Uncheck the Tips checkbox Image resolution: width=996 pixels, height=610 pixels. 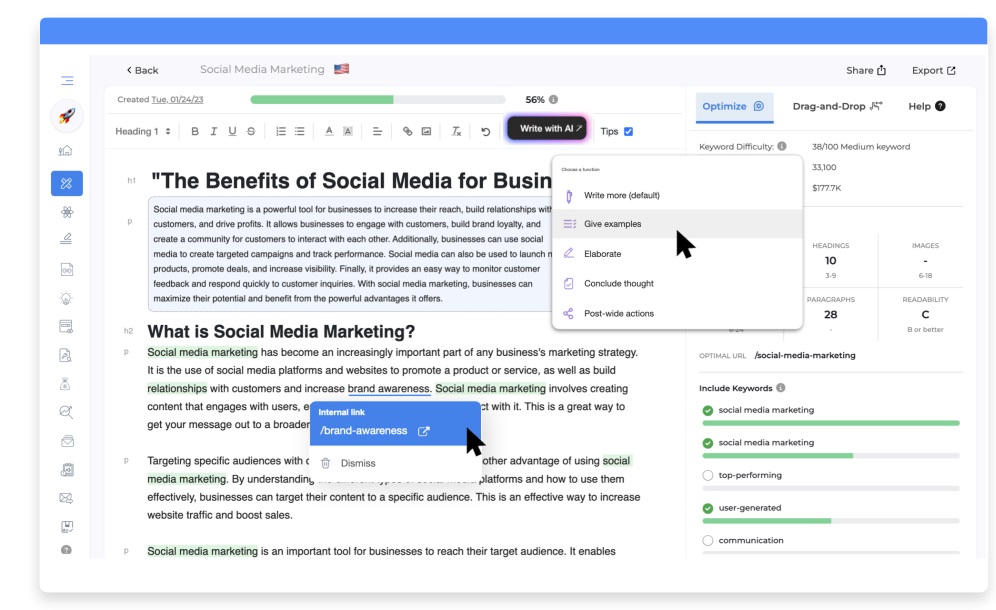pos(628,131)
